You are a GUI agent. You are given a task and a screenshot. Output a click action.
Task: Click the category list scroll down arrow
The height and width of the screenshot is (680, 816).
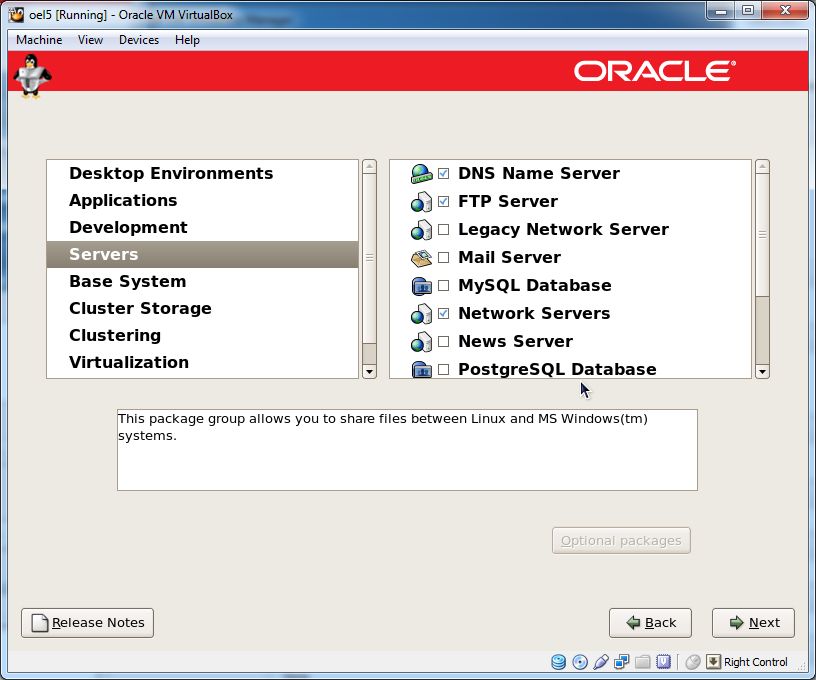[369, 371]
